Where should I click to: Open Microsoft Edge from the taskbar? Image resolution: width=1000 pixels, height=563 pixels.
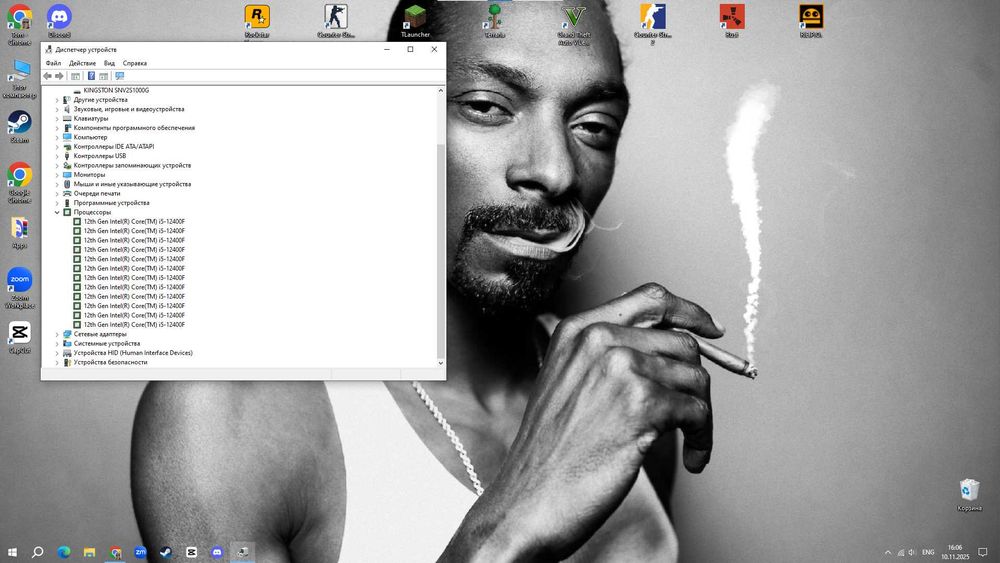(64, 552)
